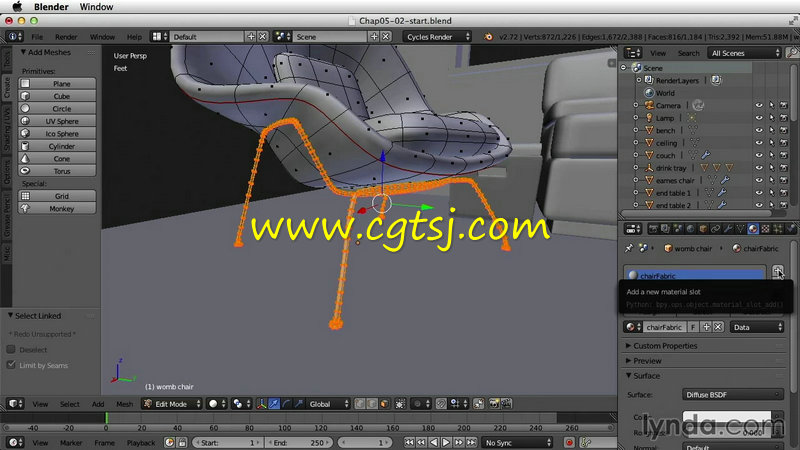Hide the ceiling object with eye icon
The width and height of the screenshot is (800, 450).
click(759, 142)
